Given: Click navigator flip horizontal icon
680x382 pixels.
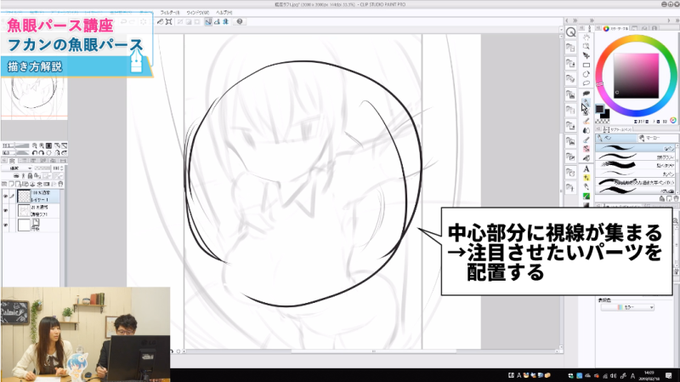Looking at the screenshot, I should click(57, 153).
